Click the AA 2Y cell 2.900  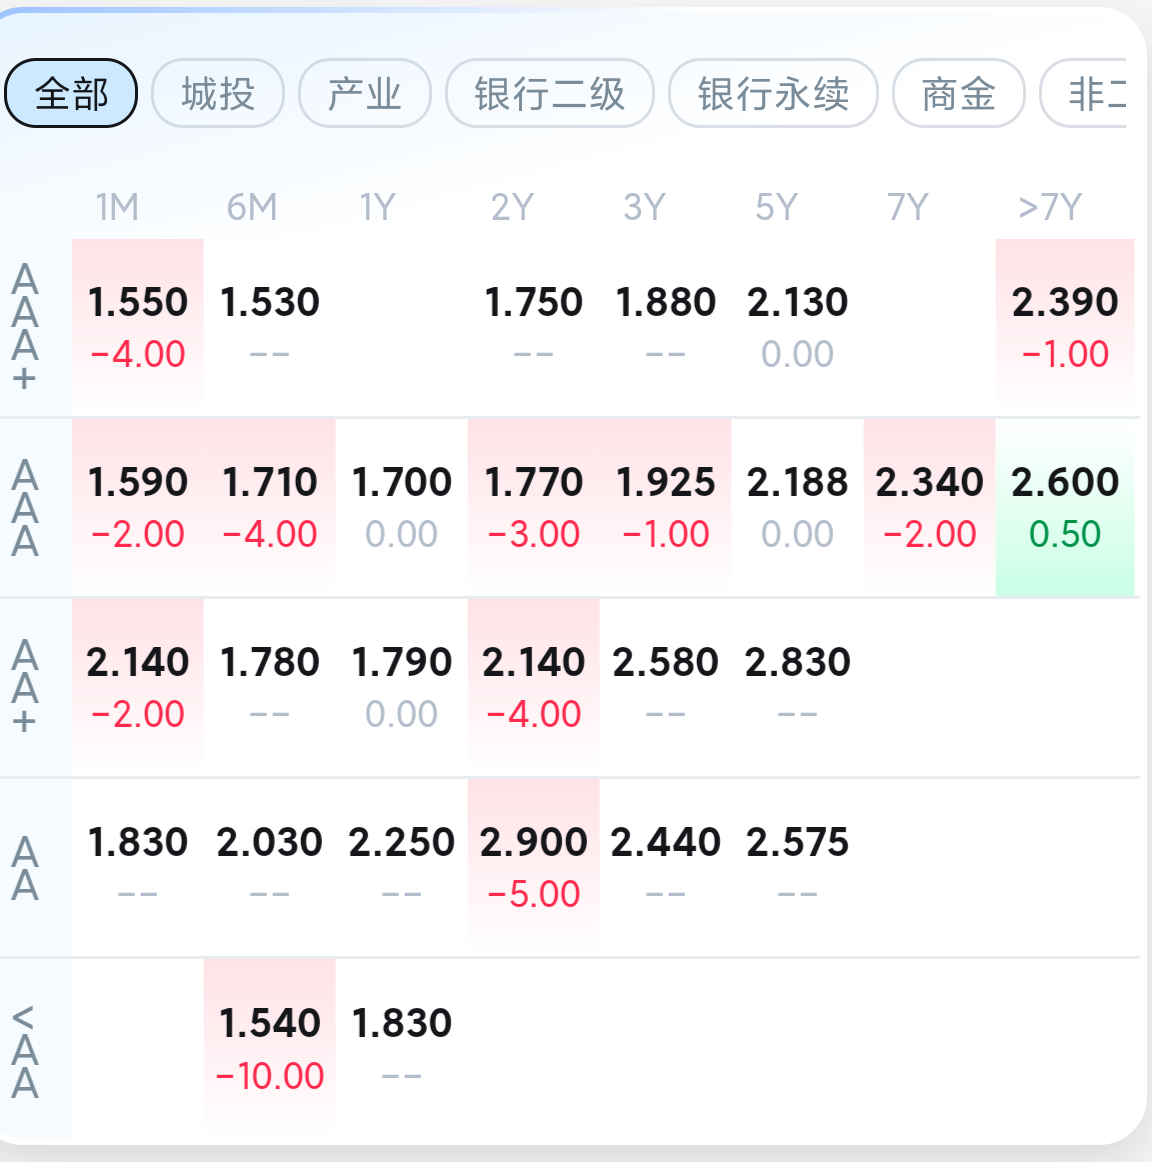[x=534, y=867]
